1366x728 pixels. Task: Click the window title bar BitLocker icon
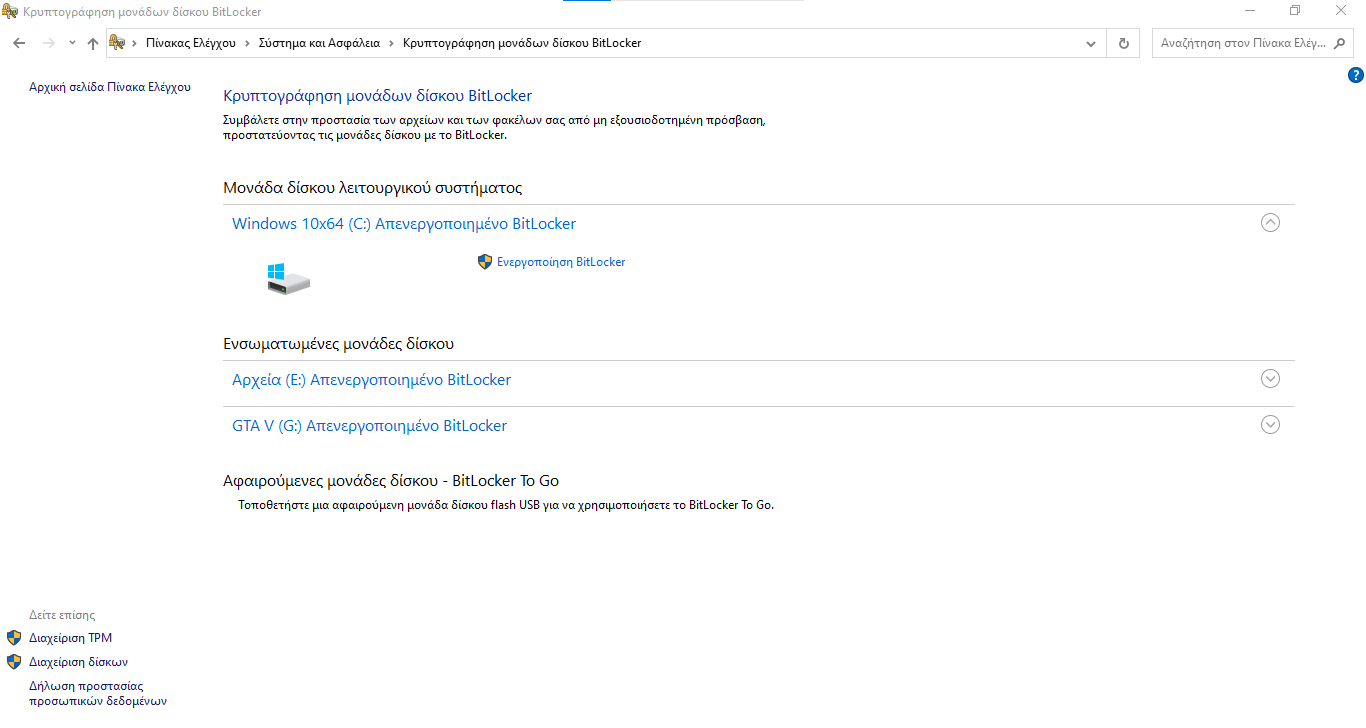coord(10,11)
